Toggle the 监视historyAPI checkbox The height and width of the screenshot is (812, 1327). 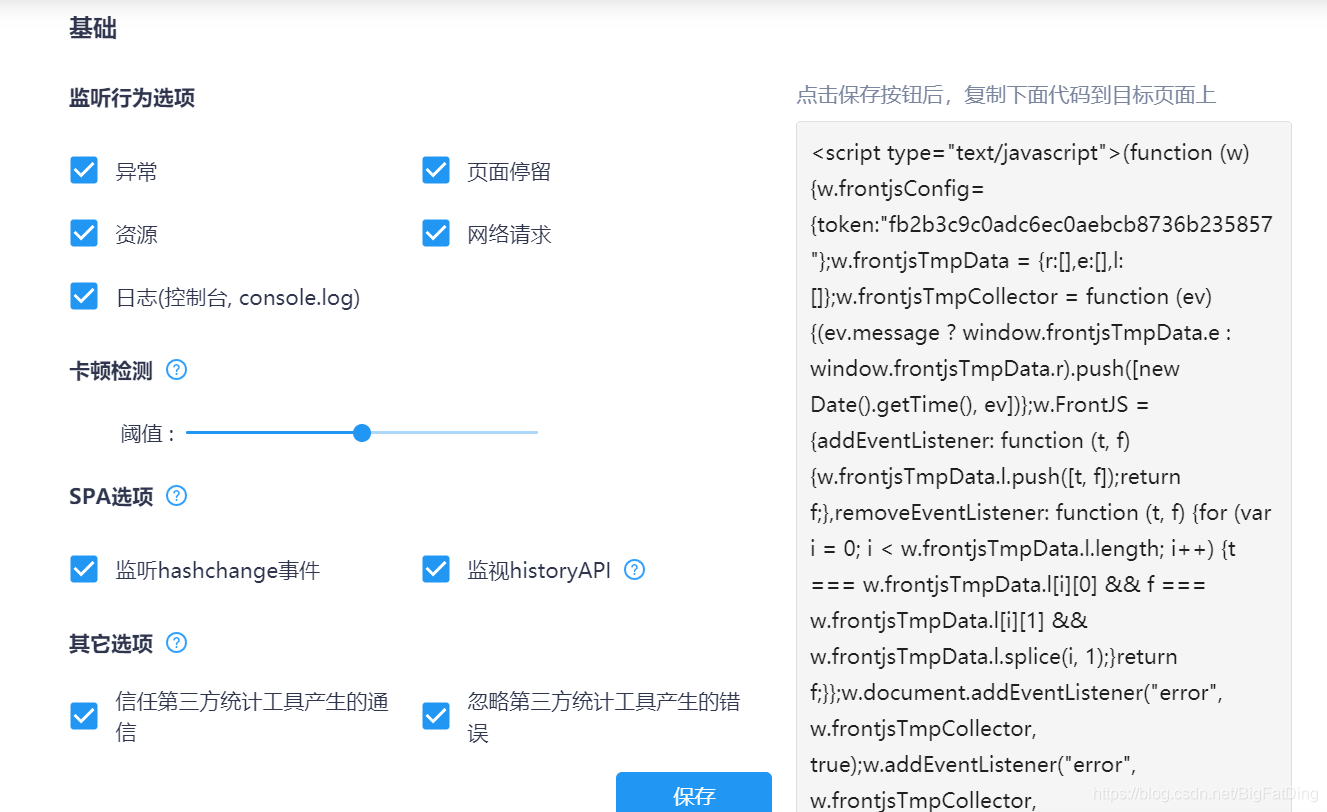(436, 570)
